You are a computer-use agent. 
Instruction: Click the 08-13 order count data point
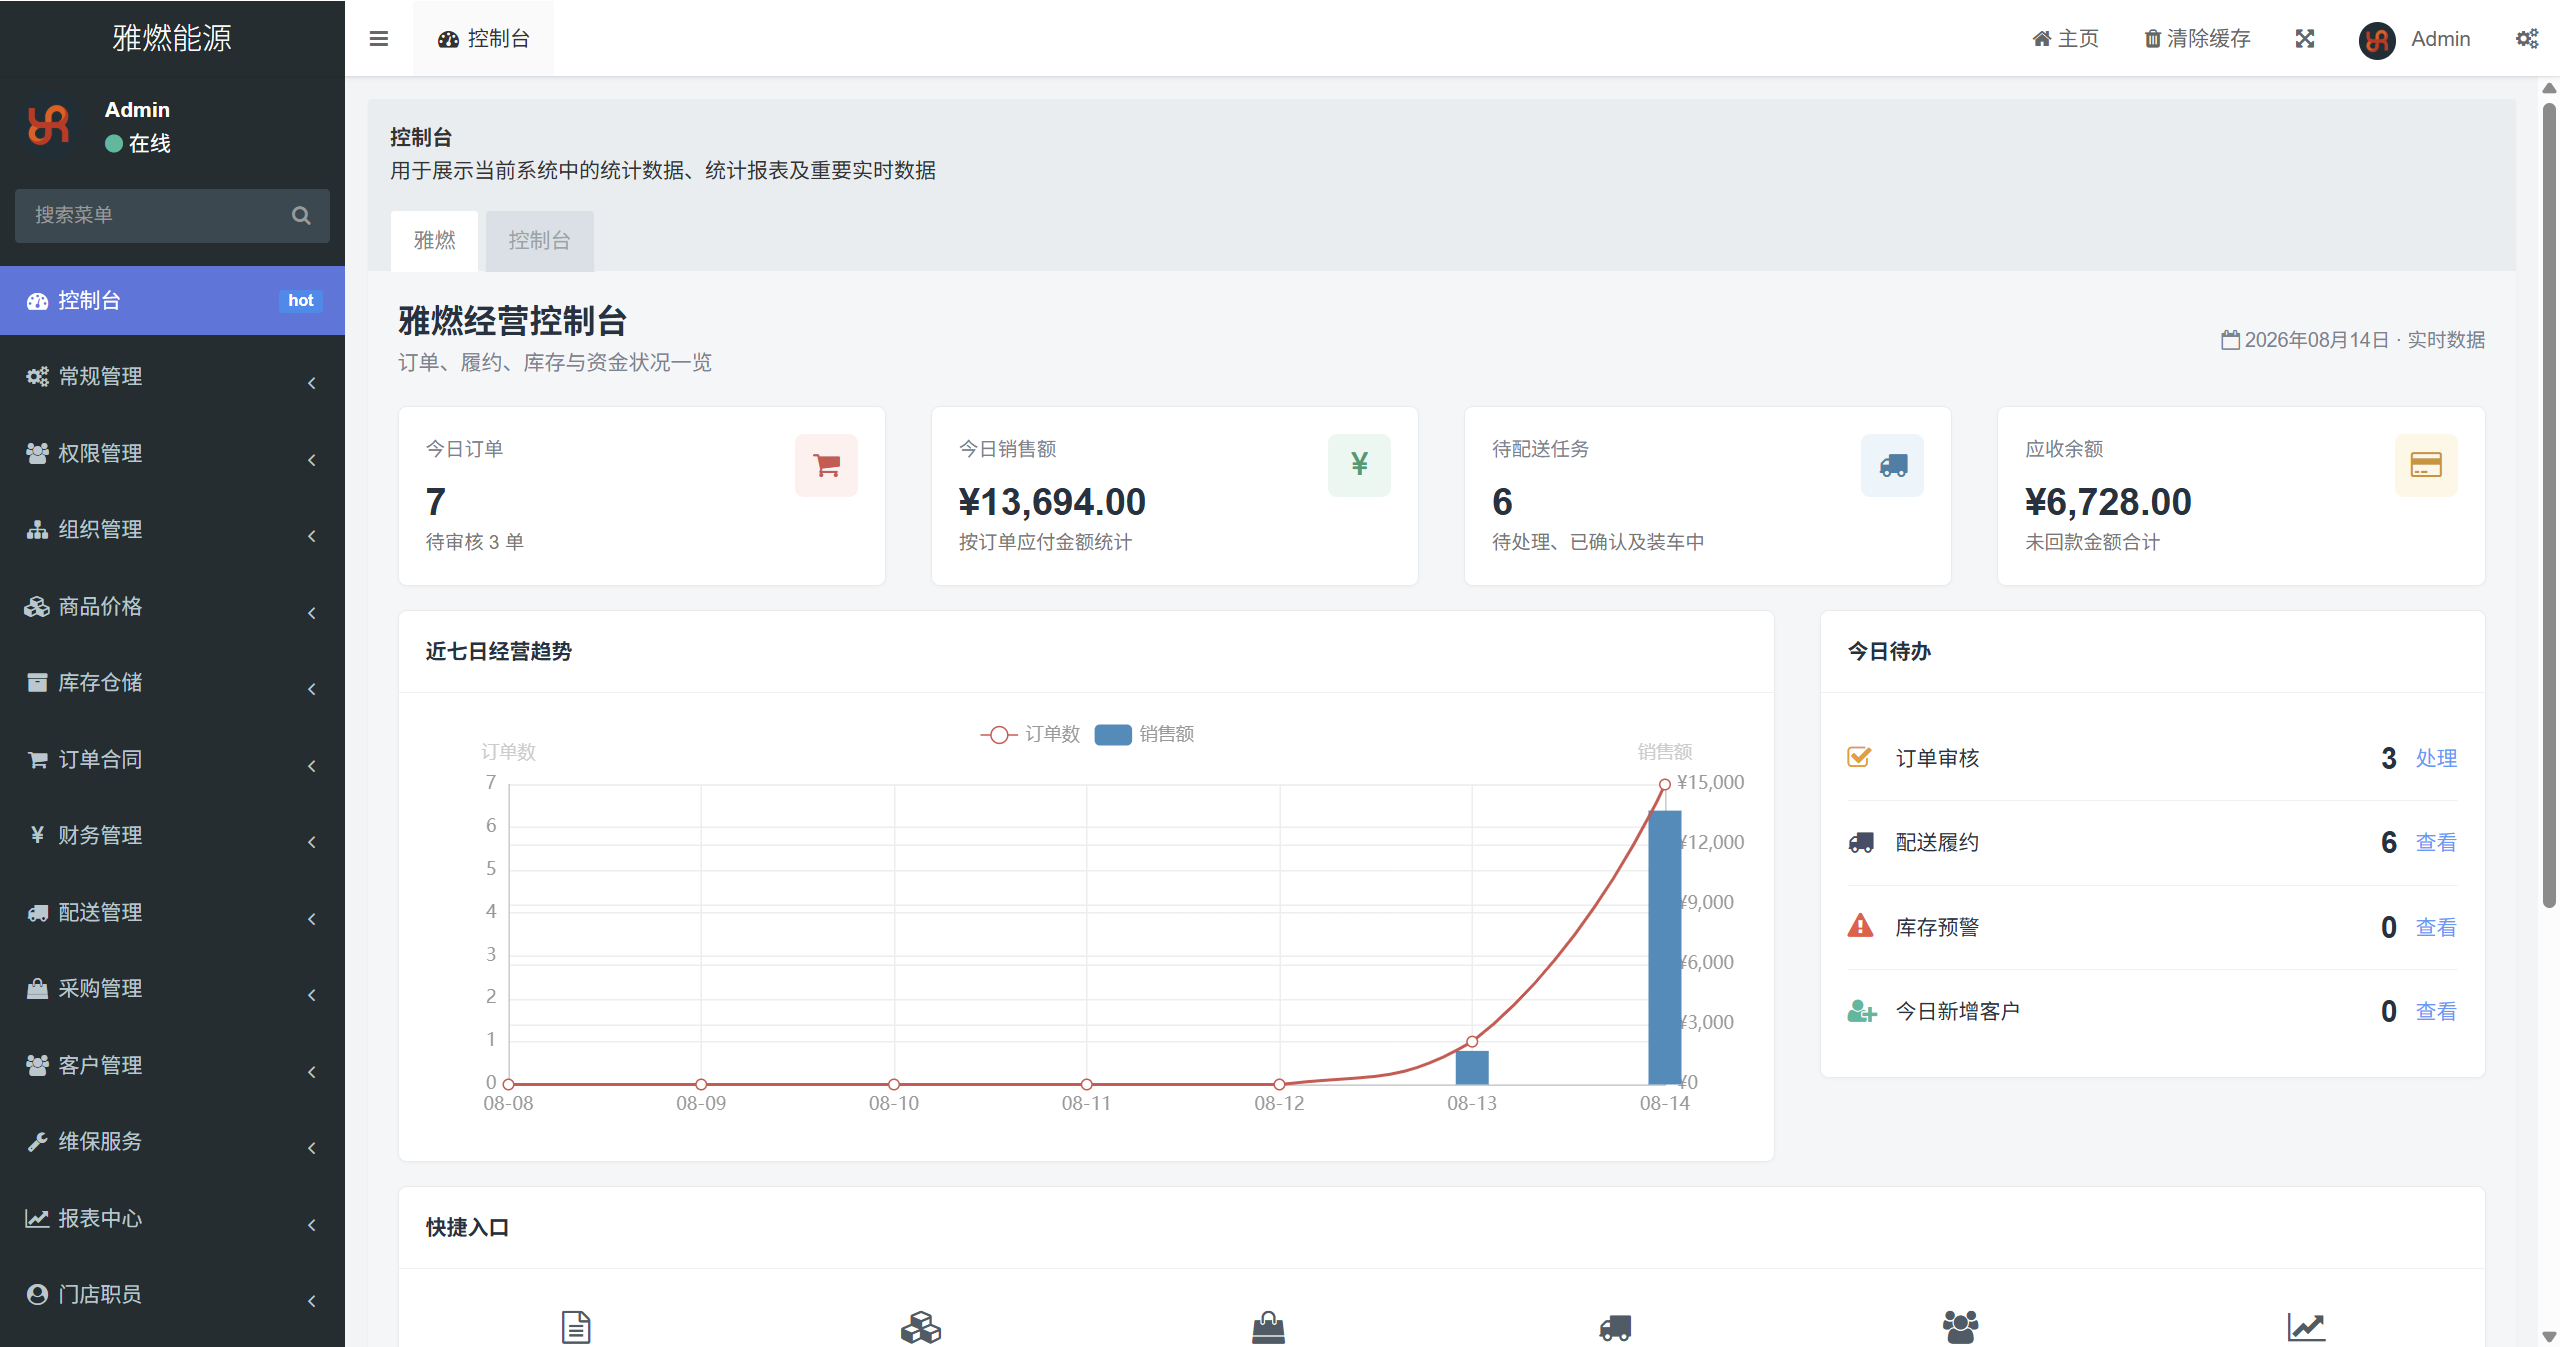pyautogui.click(x=1472, y=1041)
